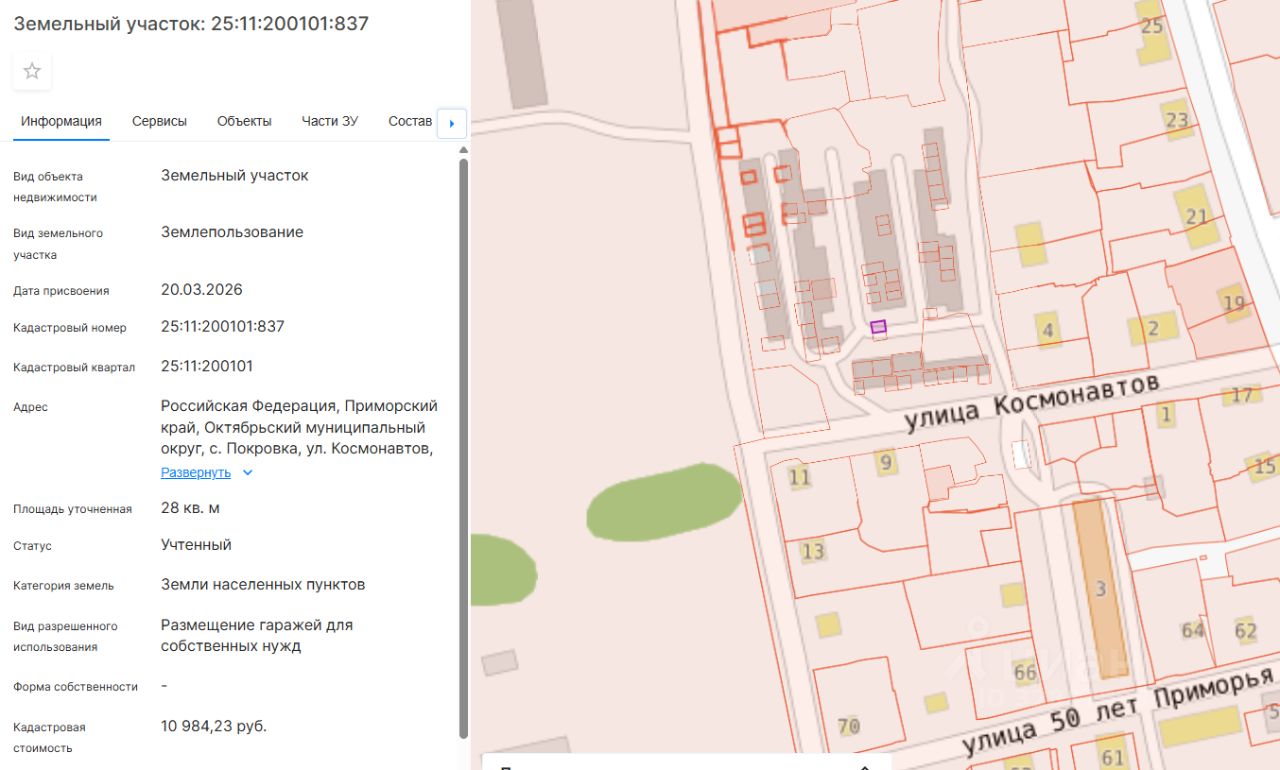Screen dimensions: 1280x770
Task: Open the Части ЗУ tab
Action: (329, 121)
